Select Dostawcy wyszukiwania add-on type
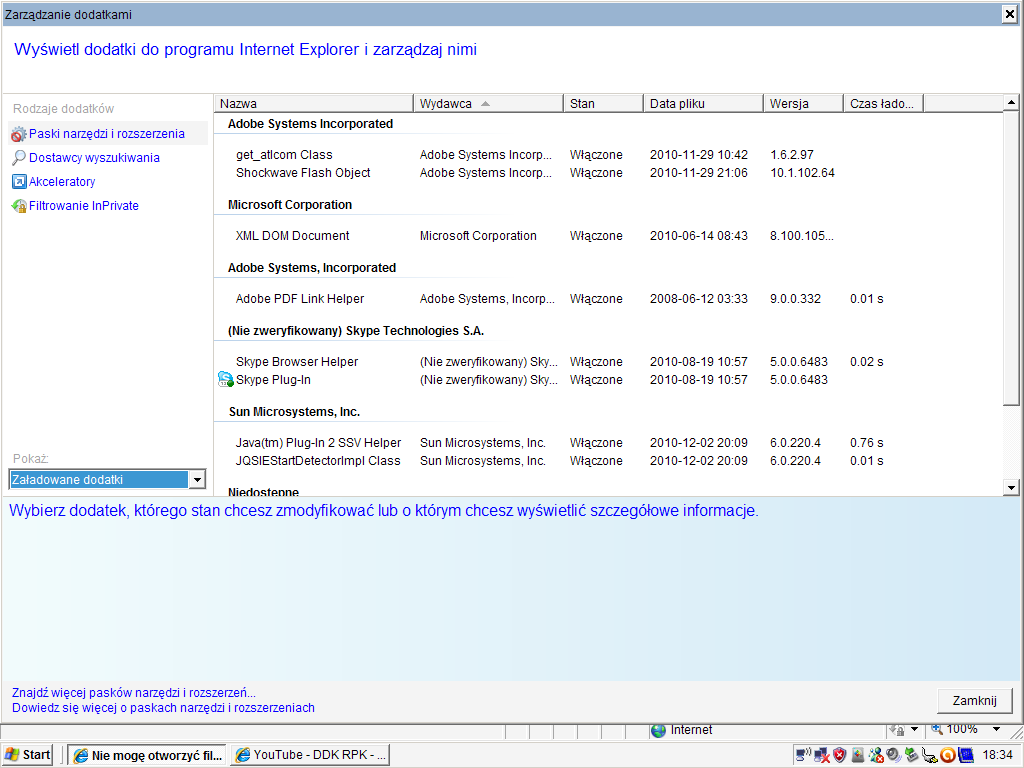The width and height of the screenshot is (1024, 768). click(94, 157)
